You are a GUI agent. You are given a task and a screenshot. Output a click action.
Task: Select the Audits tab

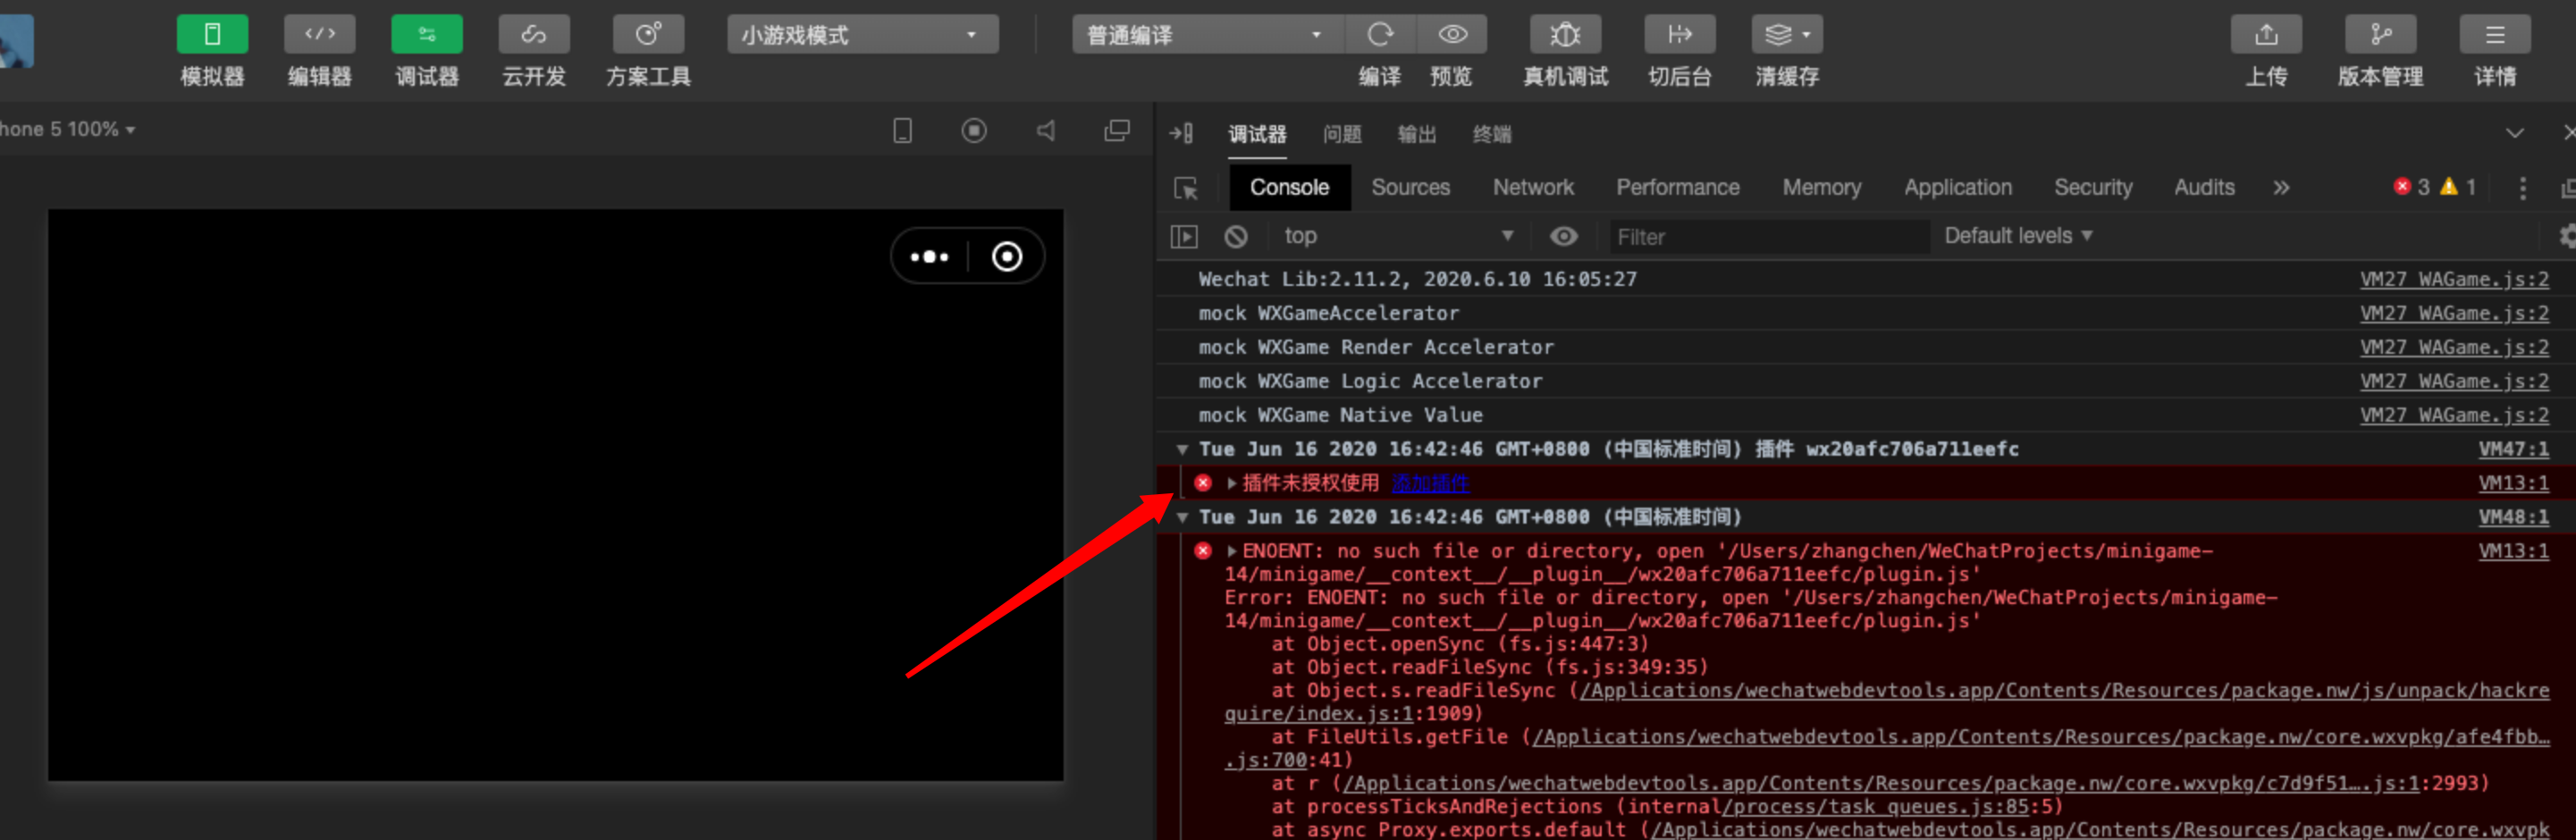(2204, 188)
